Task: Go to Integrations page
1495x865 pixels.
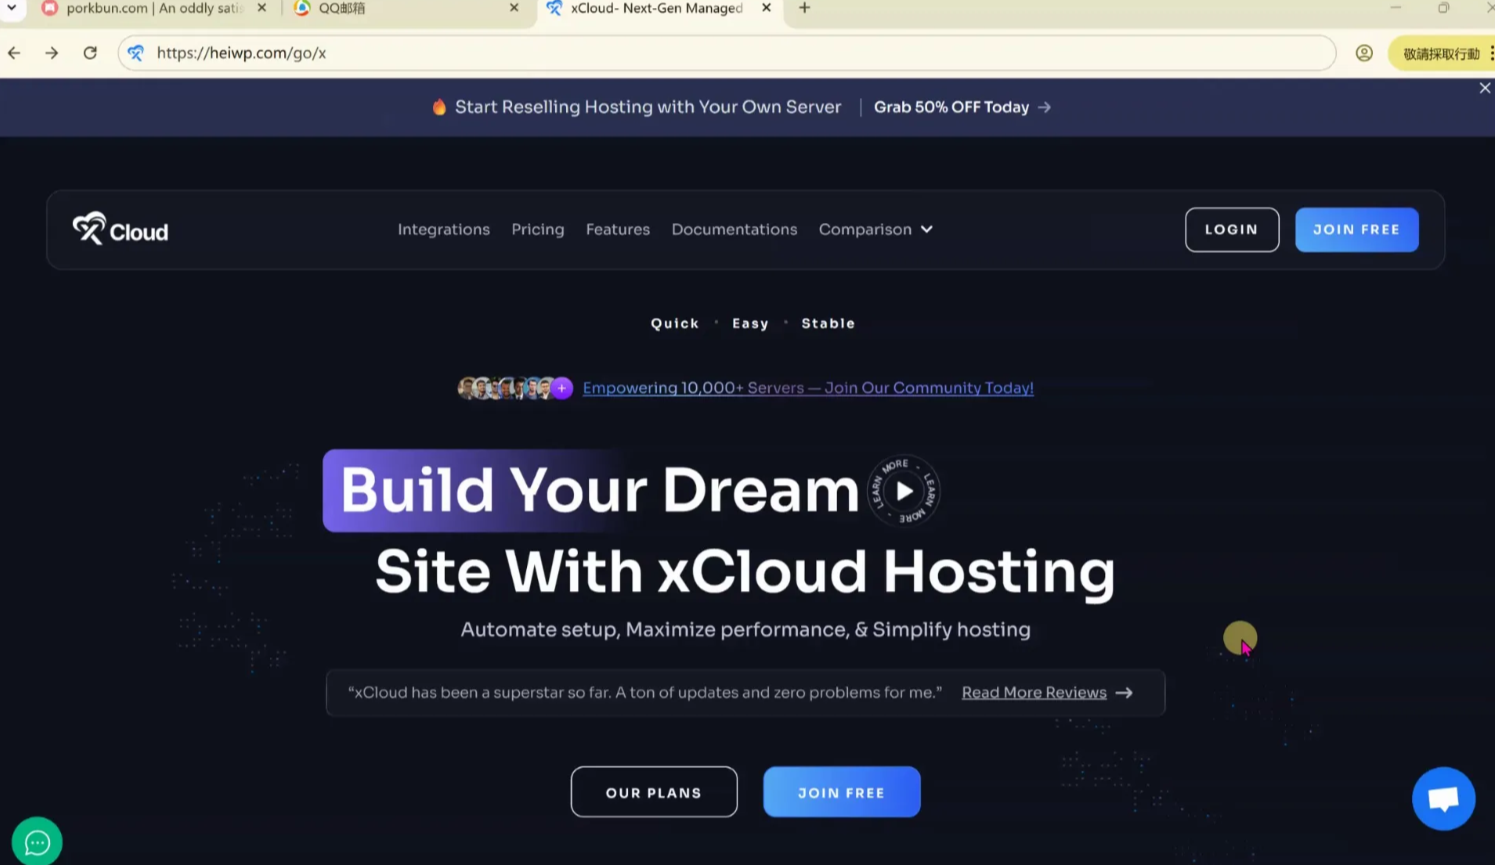Action: 444,230
